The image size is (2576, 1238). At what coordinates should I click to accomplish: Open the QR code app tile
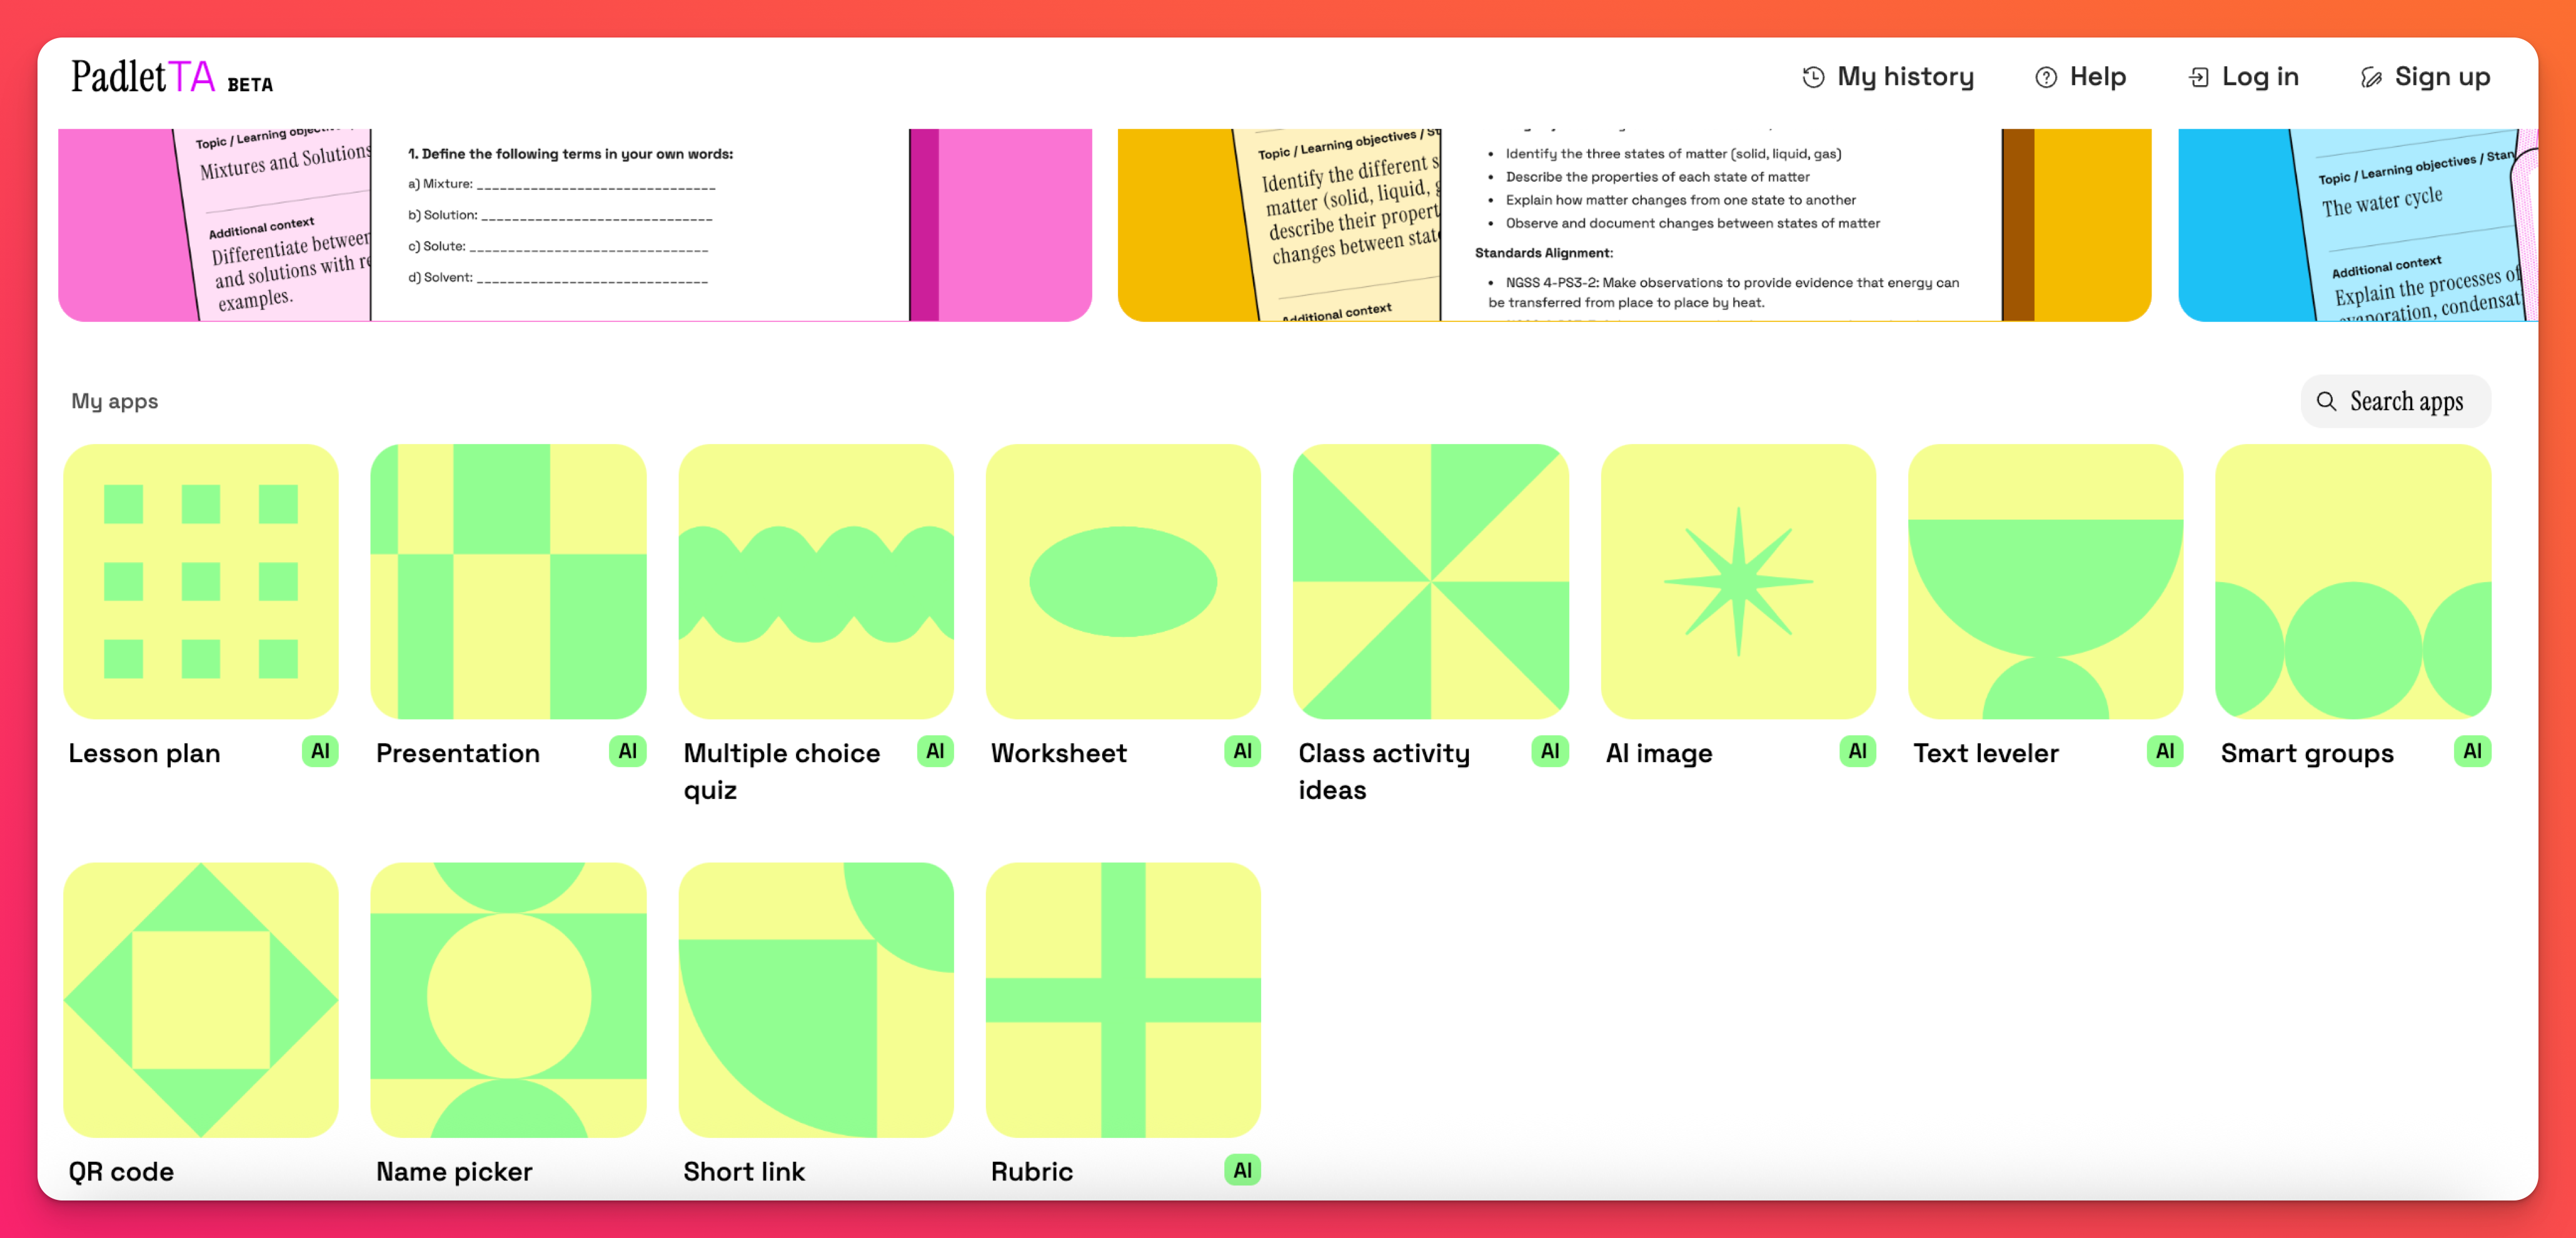coord(200,999)
